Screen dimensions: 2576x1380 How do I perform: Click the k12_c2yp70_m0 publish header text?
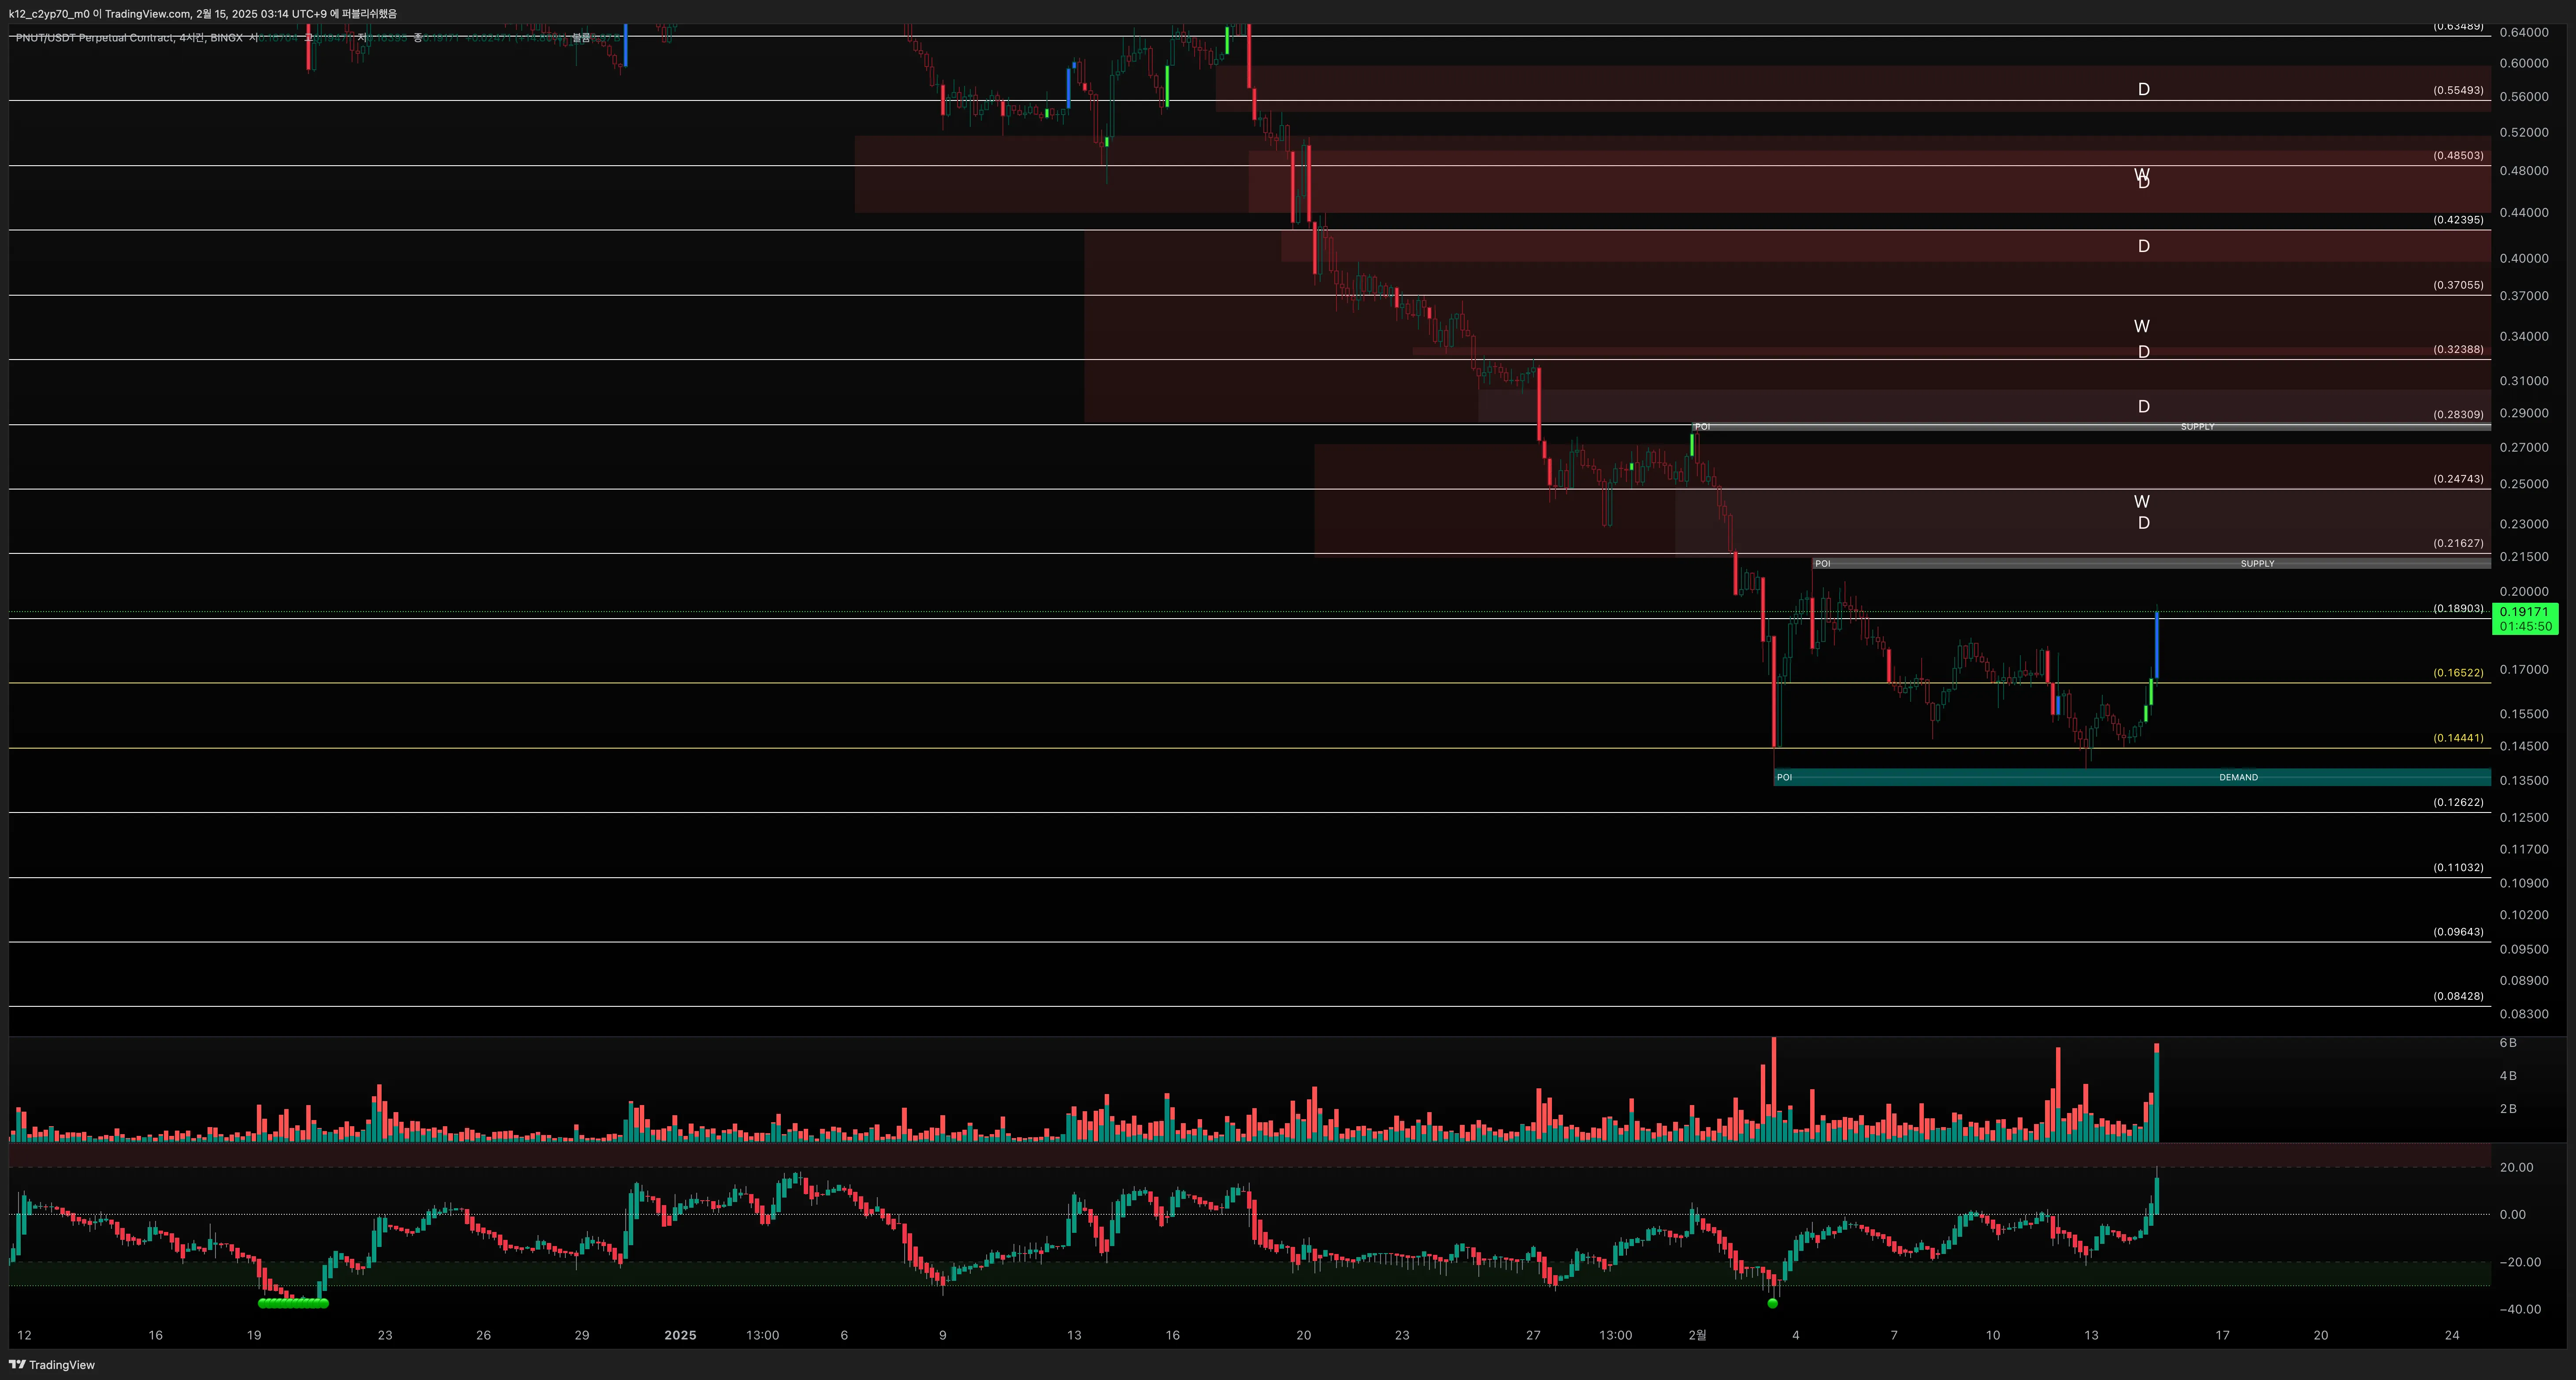[x=203, y=14]
